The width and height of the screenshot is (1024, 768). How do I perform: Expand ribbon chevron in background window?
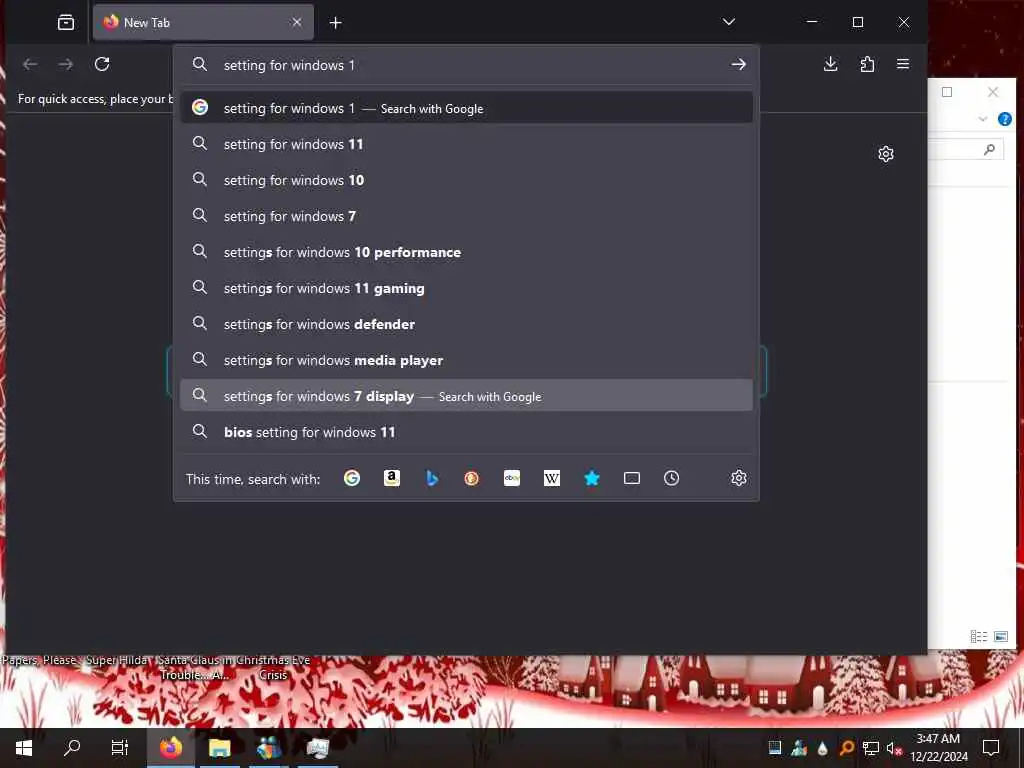tap(983, 119)
